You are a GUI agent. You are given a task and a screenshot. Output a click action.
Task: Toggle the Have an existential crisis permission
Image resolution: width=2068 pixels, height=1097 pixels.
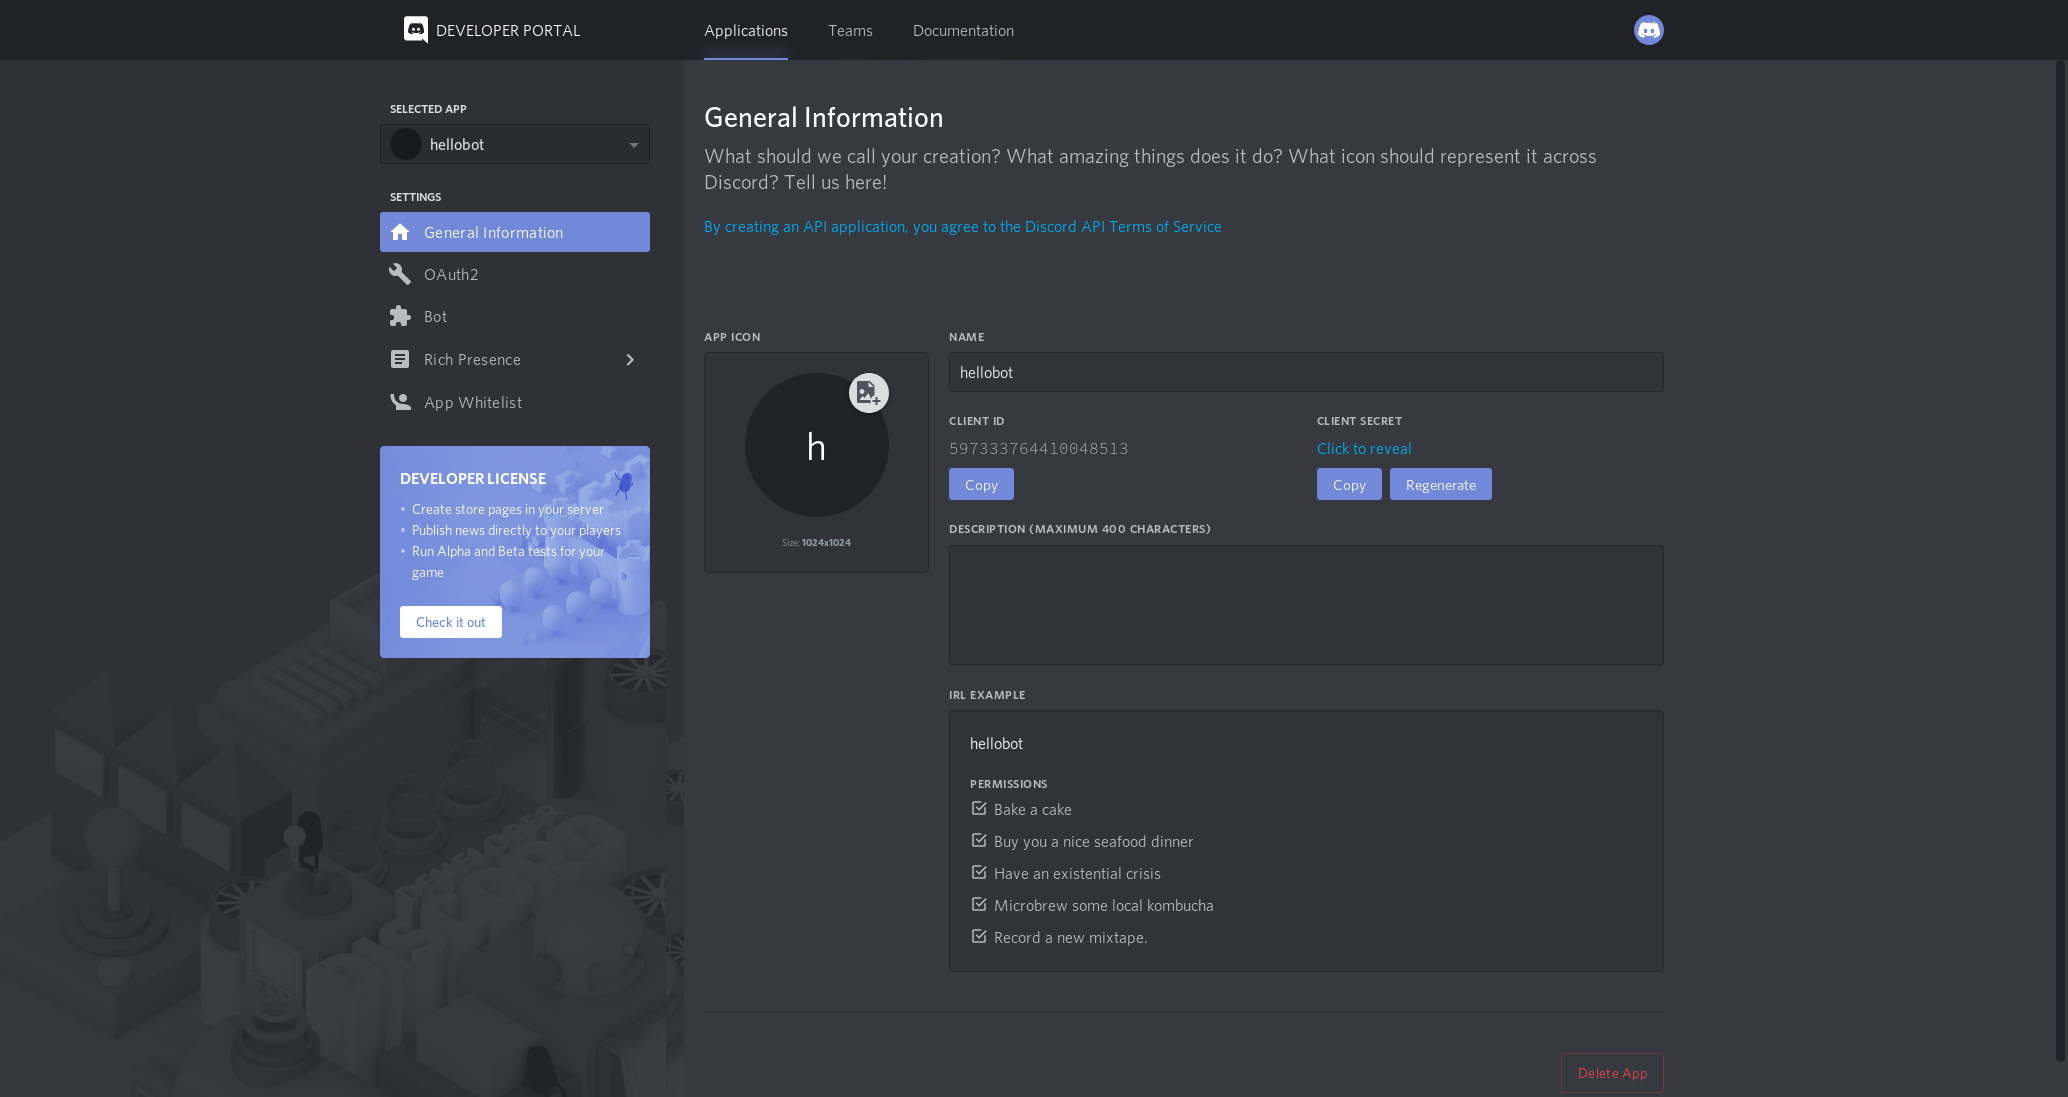[979, 872]
